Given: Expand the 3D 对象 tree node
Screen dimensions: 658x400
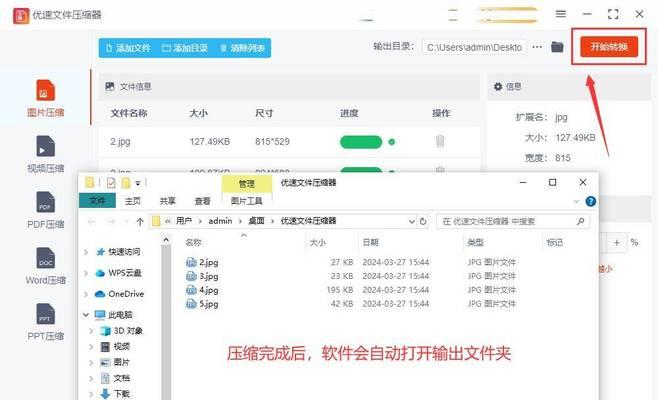Looking at the screenshot, I should (91, 331).
